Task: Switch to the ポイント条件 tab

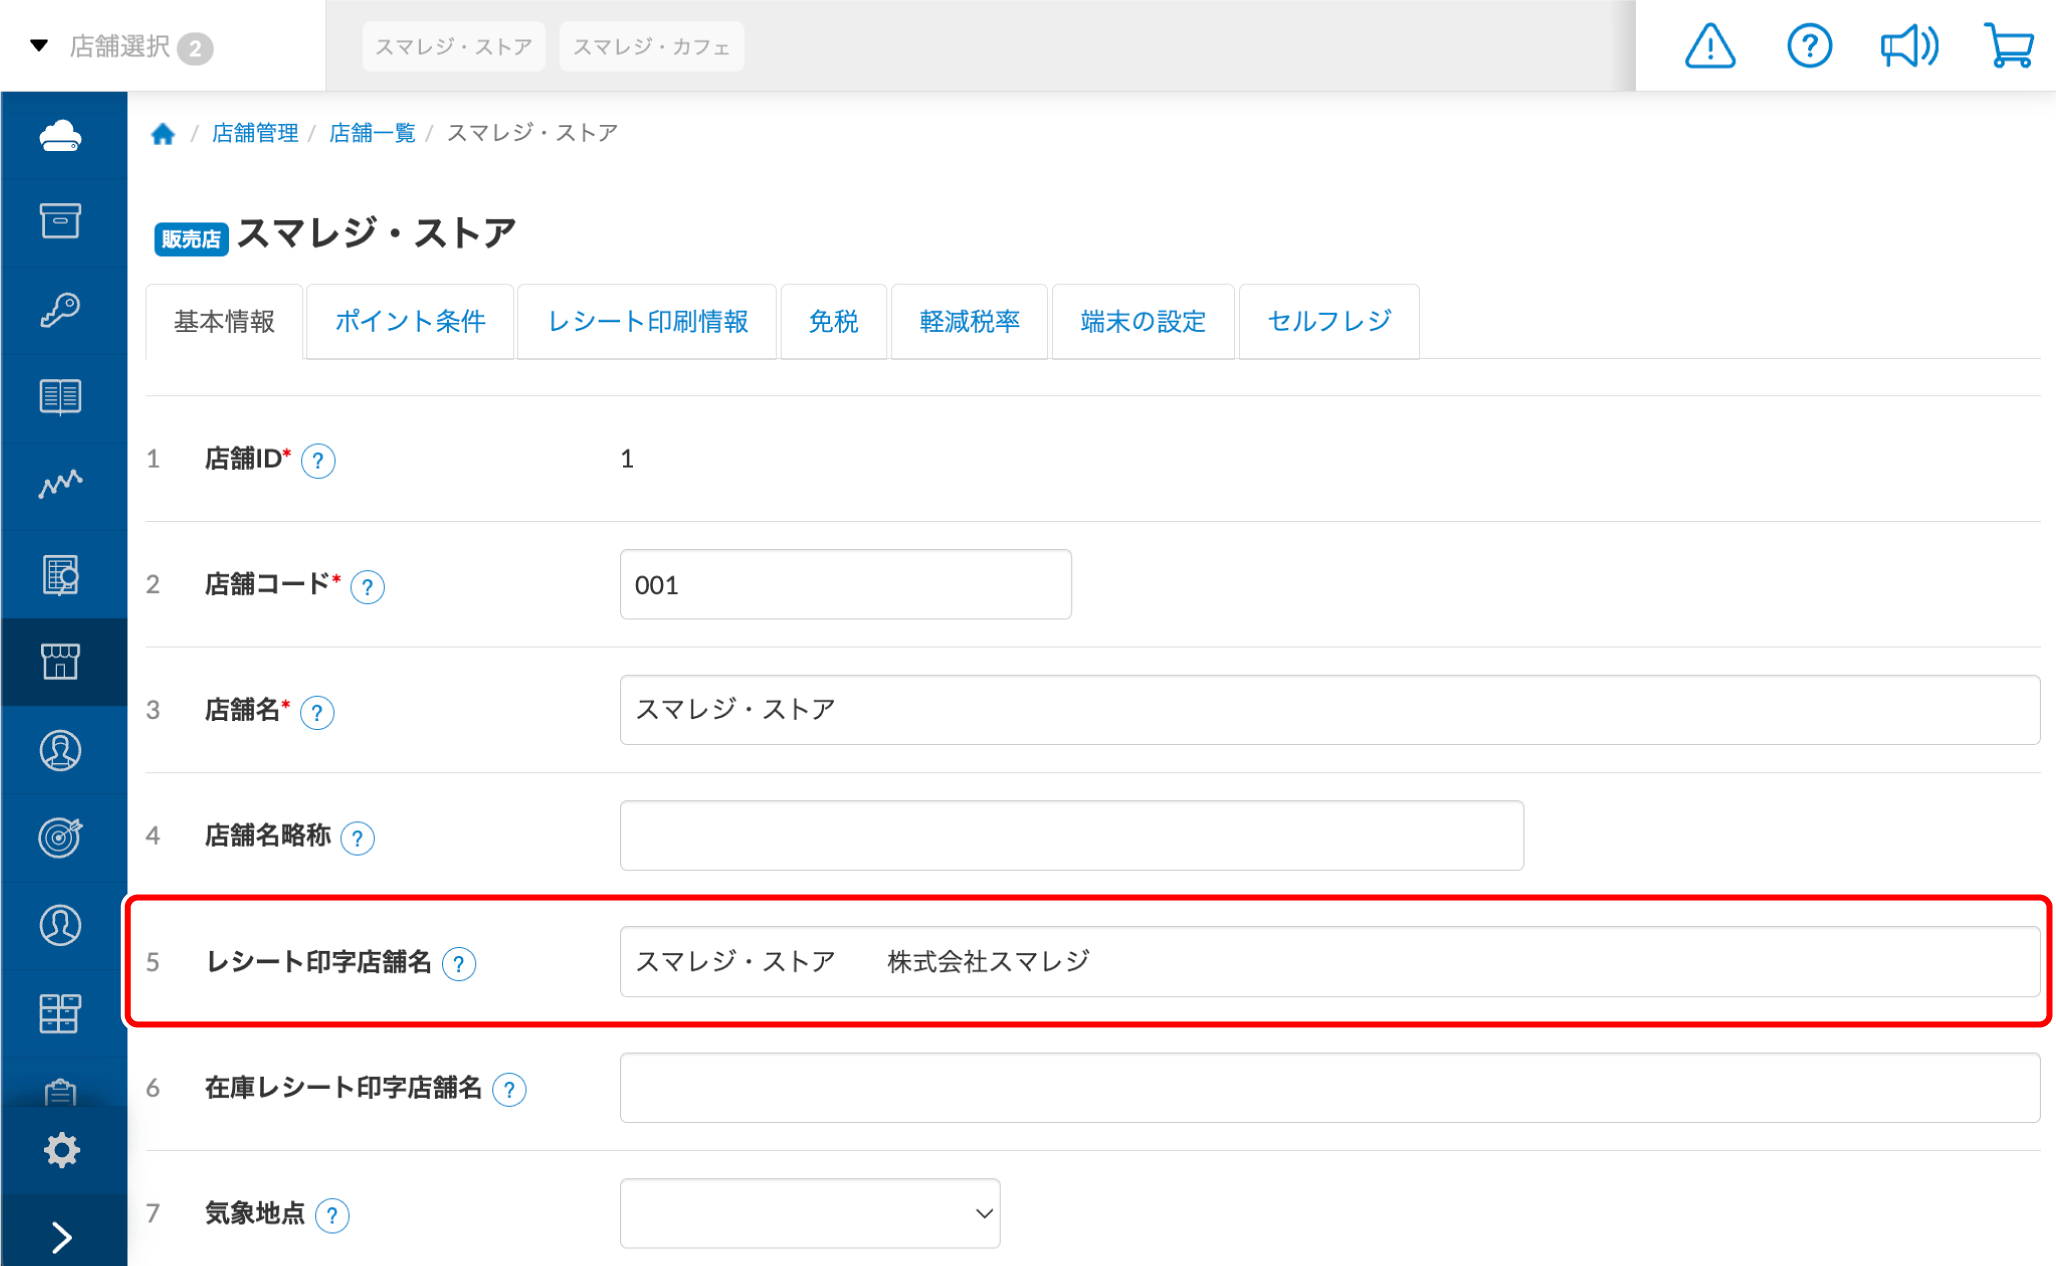Action: click(x=410, y=322)
